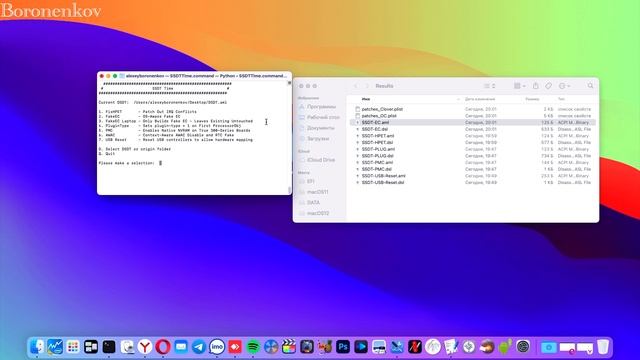Open Yandex Browser from the Dock
The height and width of the screenshot is (360, 640).
tap(145, 347)
